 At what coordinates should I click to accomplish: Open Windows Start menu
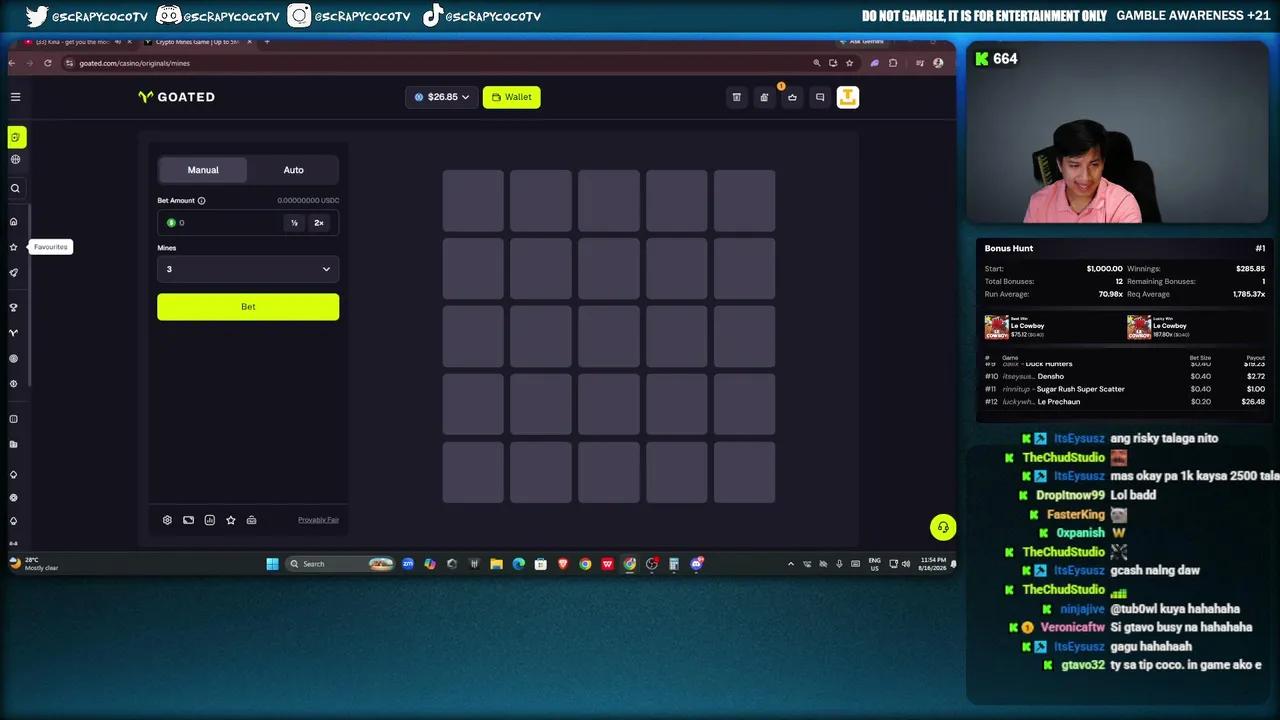pyautogui.click(x=272, y=564)
